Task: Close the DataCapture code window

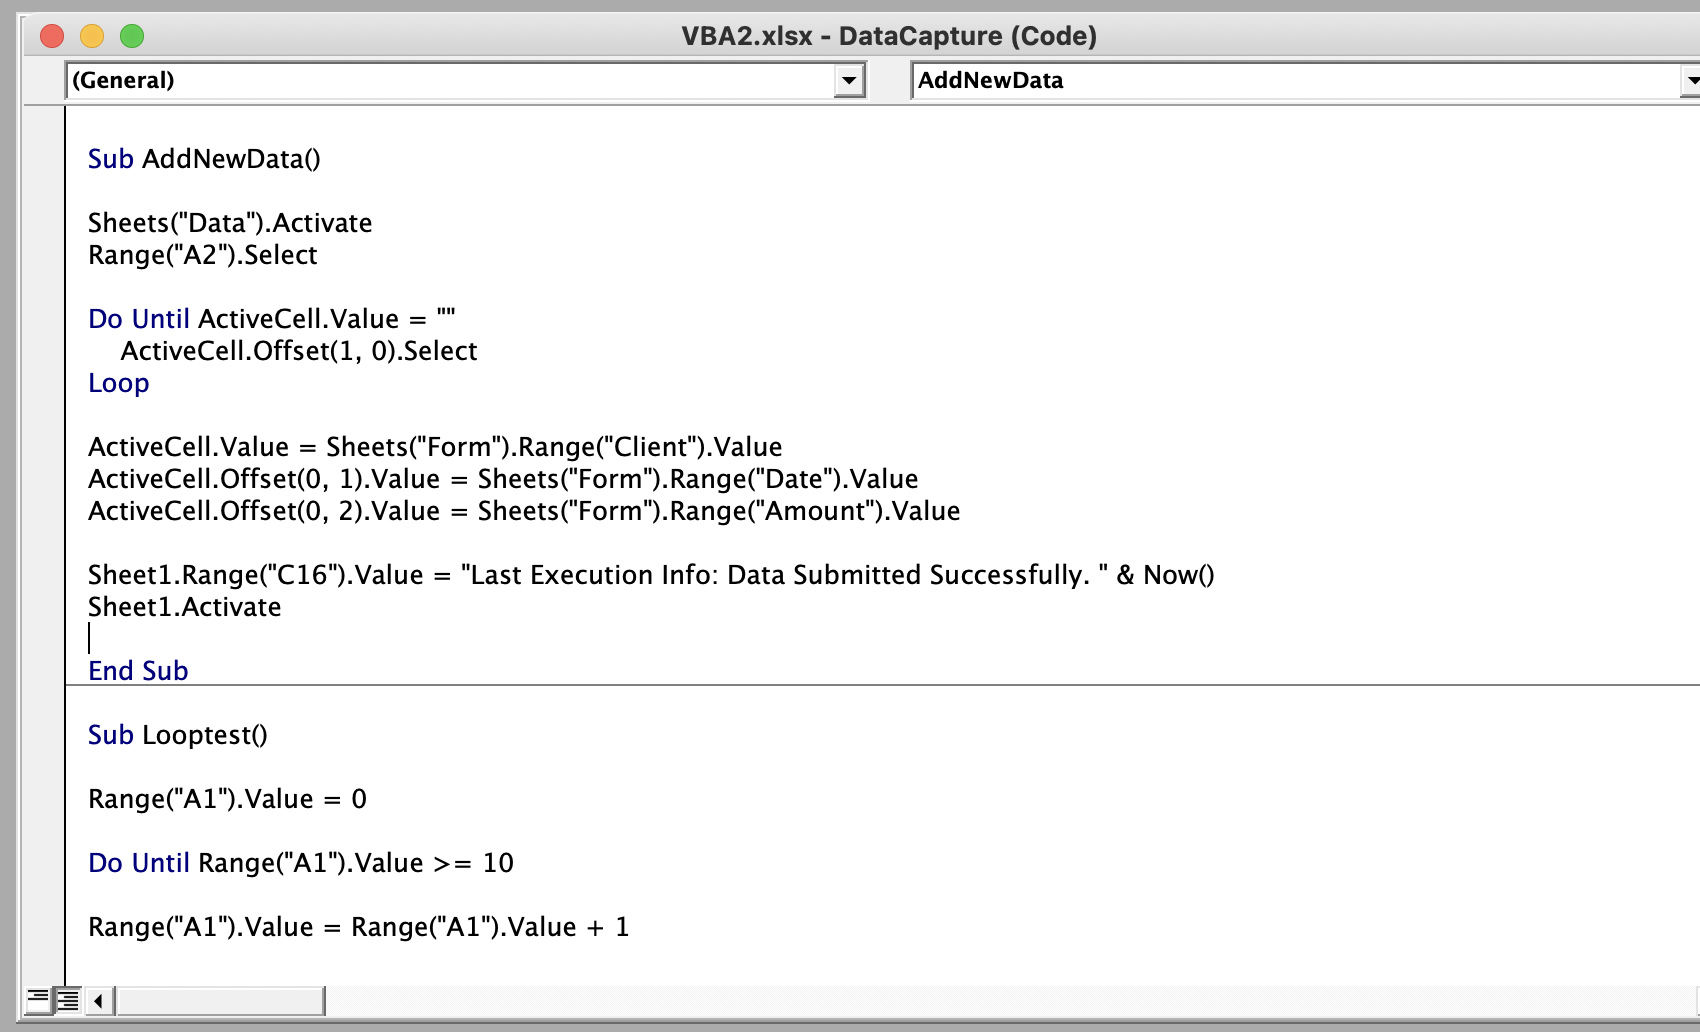Action: pyautogui.click(x=52, y=37)
